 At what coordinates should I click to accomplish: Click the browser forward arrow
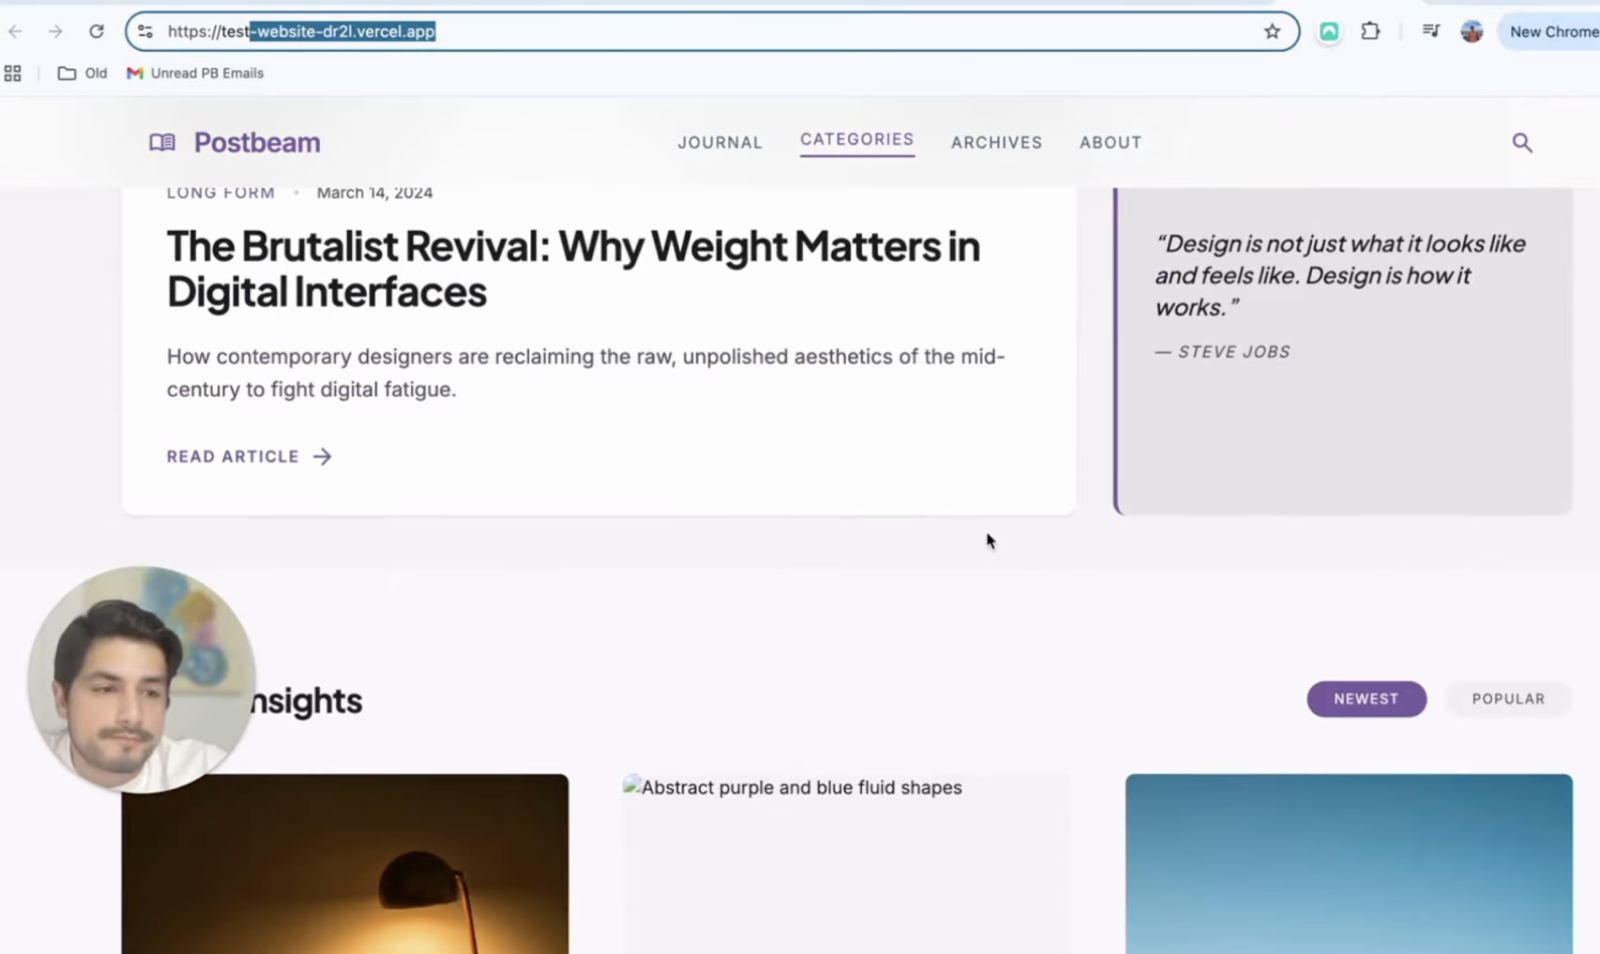click(55, 32)
